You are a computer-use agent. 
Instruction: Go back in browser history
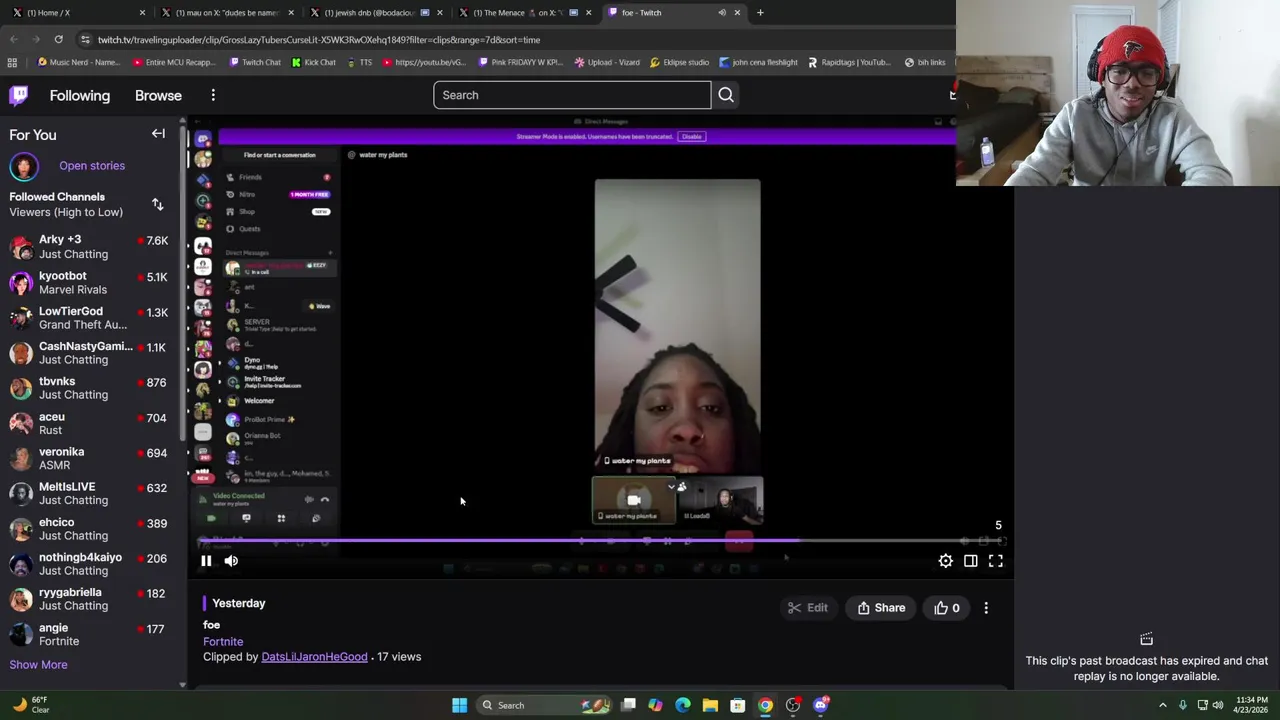pyautogui.click(x=14, y=40)
